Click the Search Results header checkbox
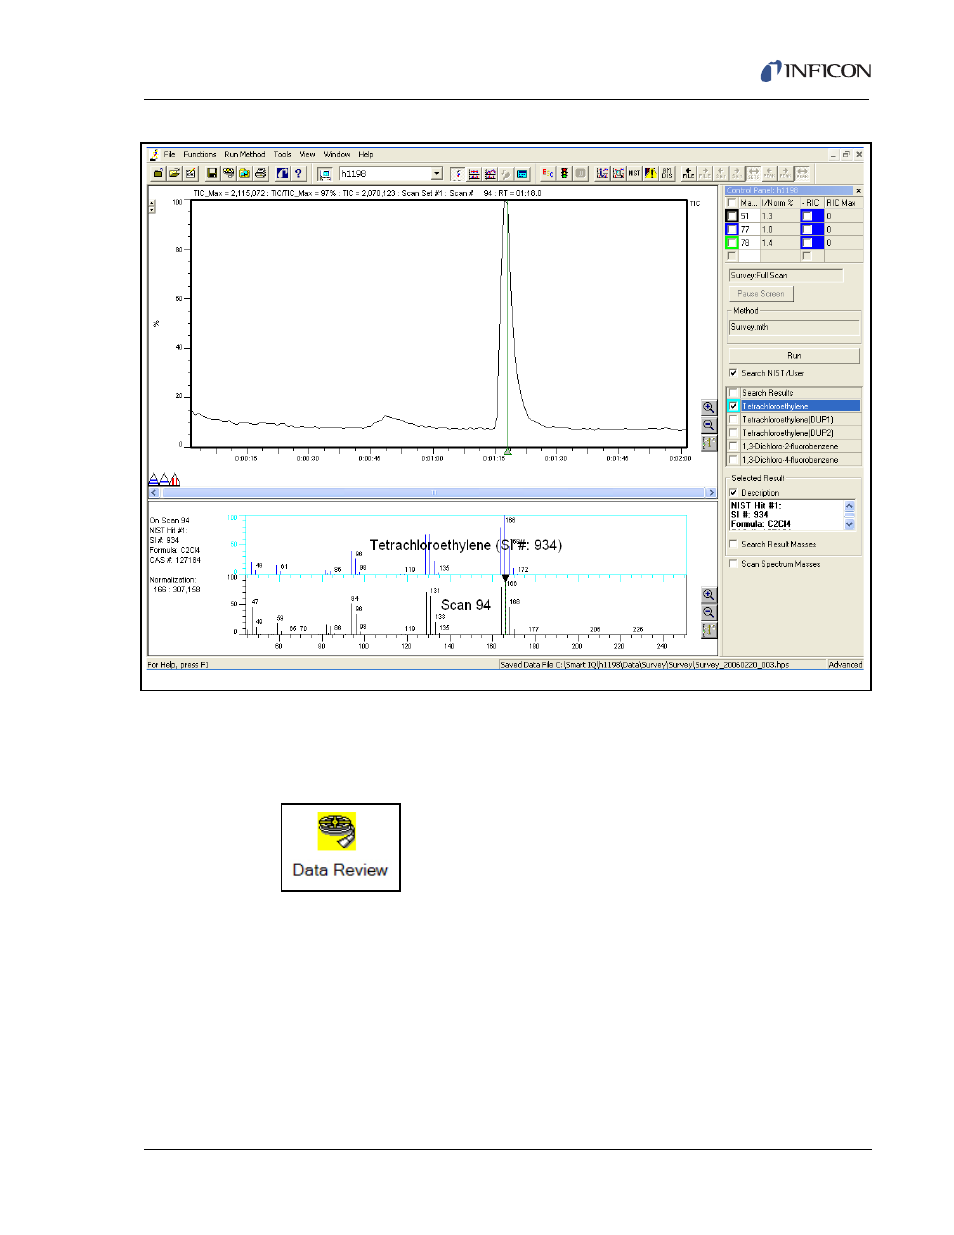Image resolution: width=954 pixels, height=1235 pixels. (x=733, y=393)
